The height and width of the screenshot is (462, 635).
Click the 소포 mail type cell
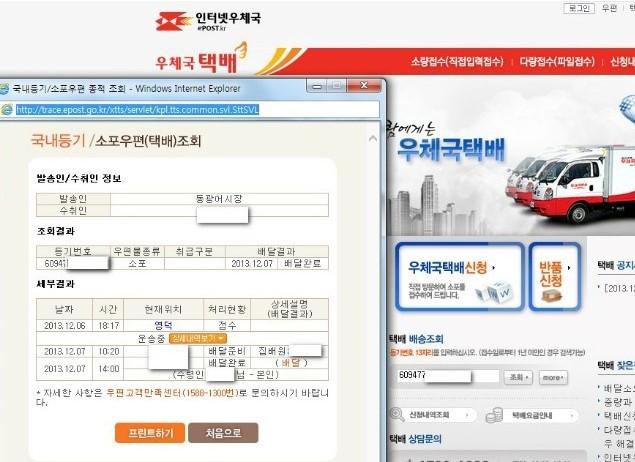click(x=137, y=264)
